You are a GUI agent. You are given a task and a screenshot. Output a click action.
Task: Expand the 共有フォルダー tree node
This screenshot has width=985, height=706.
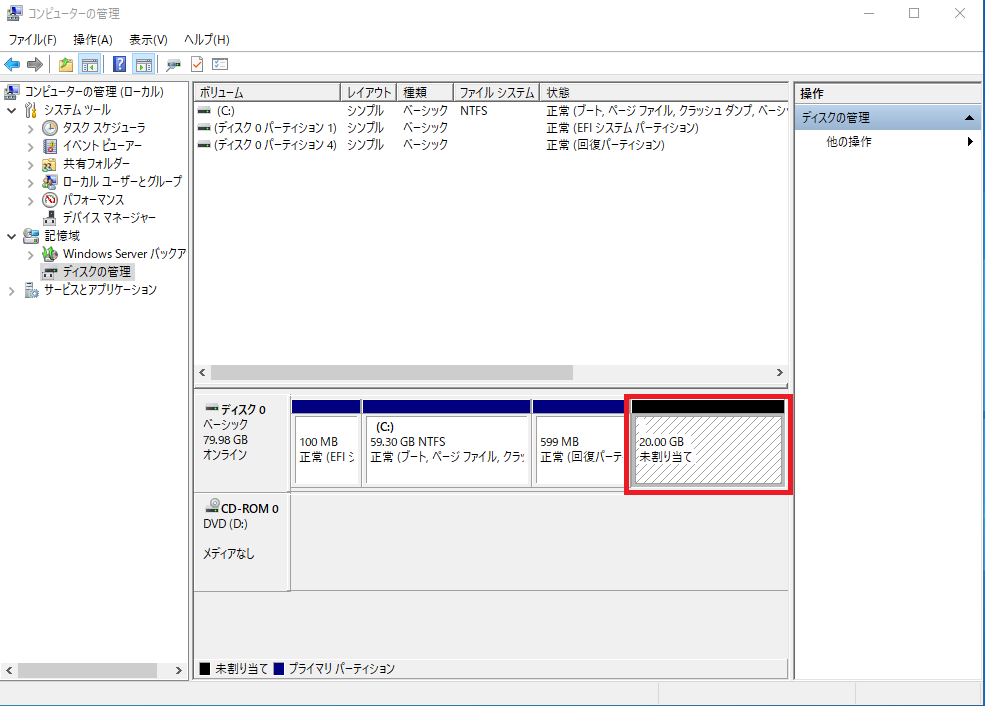coord(30,164)
